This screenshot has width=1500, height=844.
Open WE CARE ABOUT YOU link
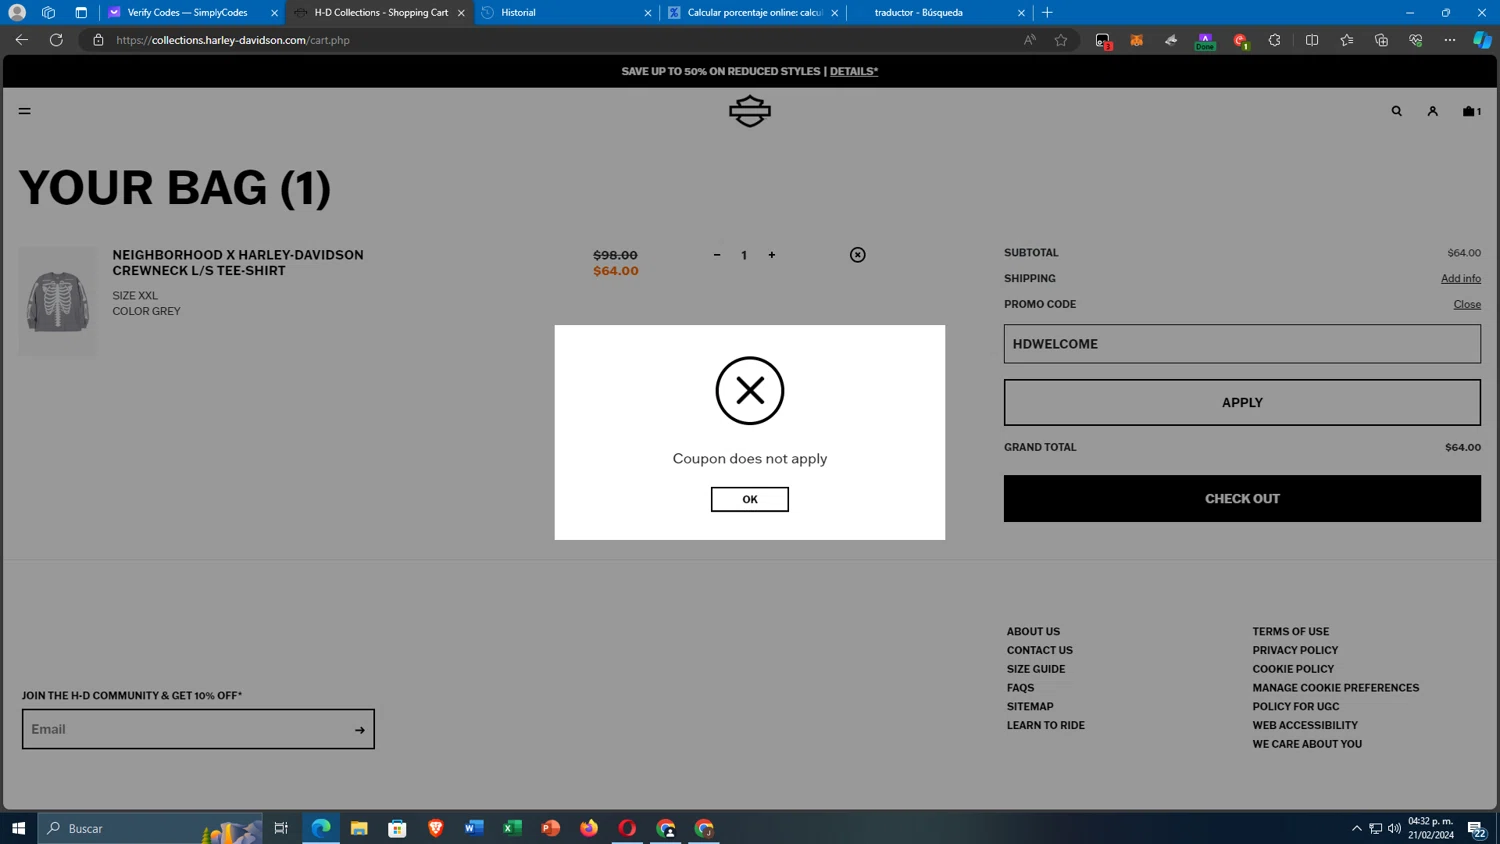tap(1307, 744)
